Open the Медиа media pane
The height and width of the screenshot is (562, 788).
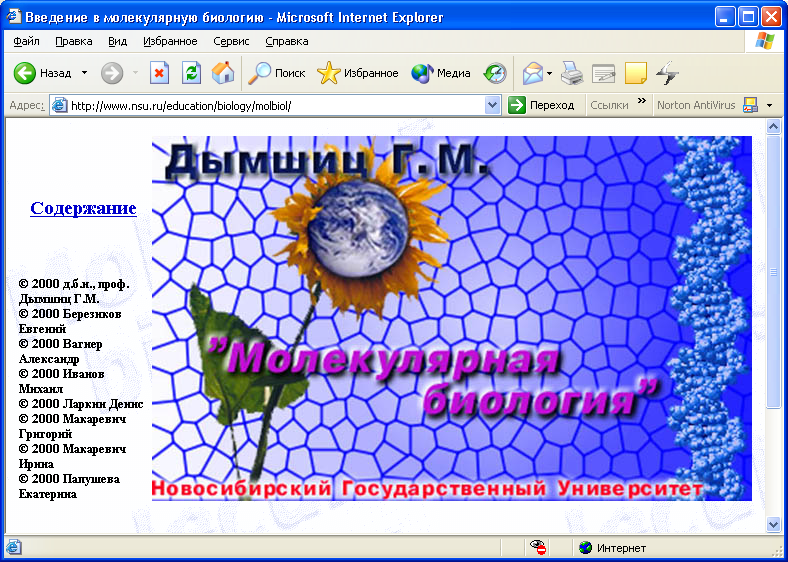pyautogui.click(x=440, y=73)
